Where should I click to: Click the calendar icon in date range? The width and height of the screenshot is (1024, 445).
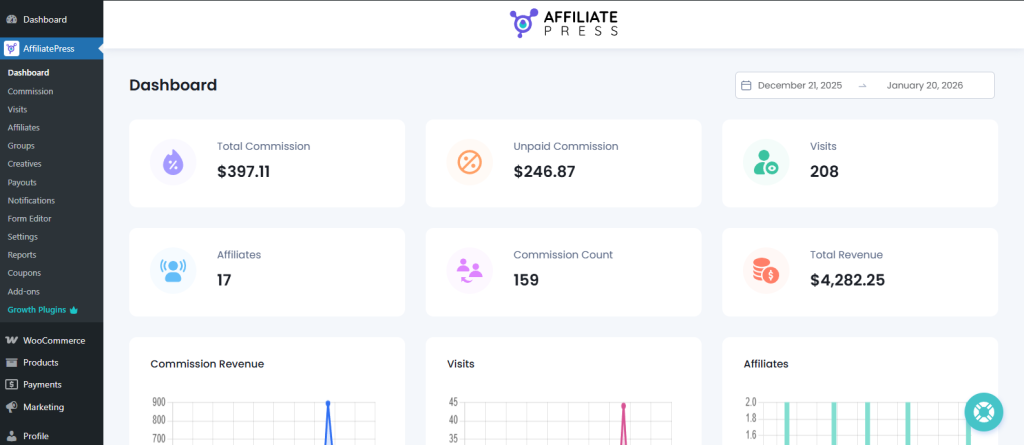(746, 86)
